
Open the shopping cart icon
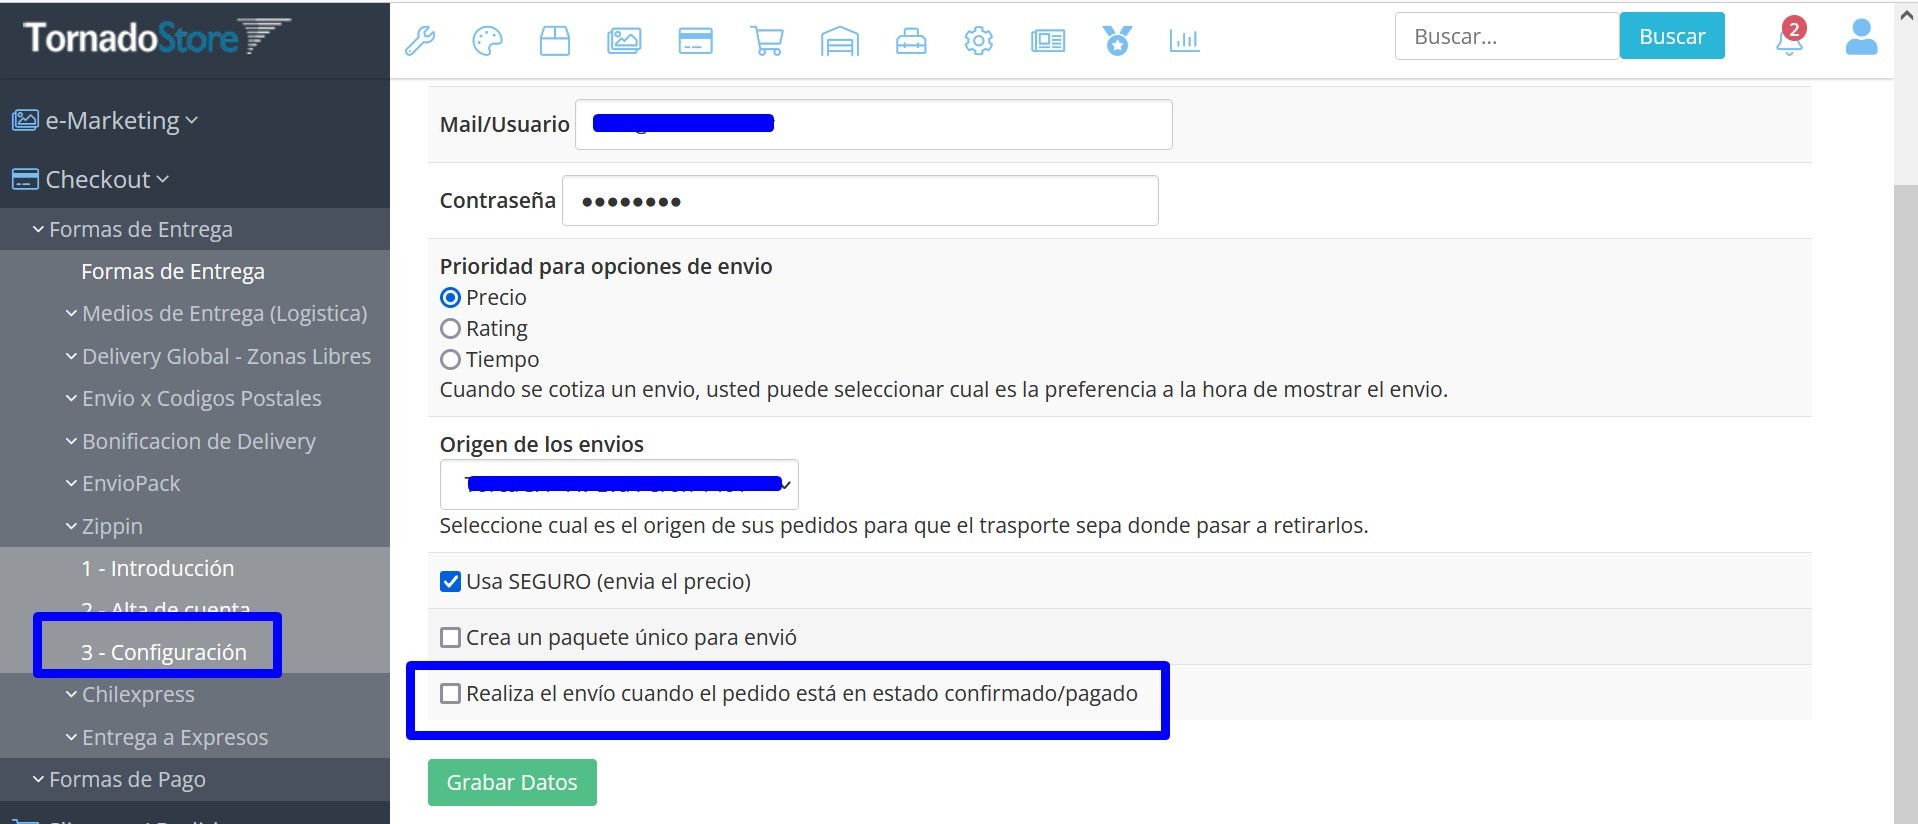[767, 41]
